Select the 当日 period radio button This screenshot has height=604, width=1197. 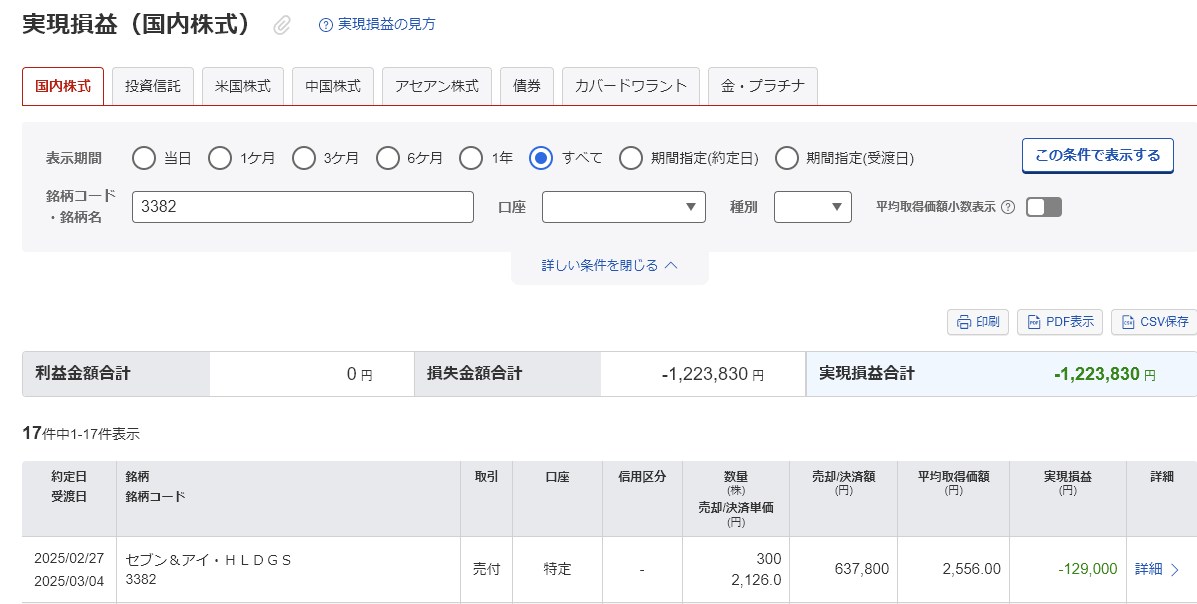tap(144, 158)
